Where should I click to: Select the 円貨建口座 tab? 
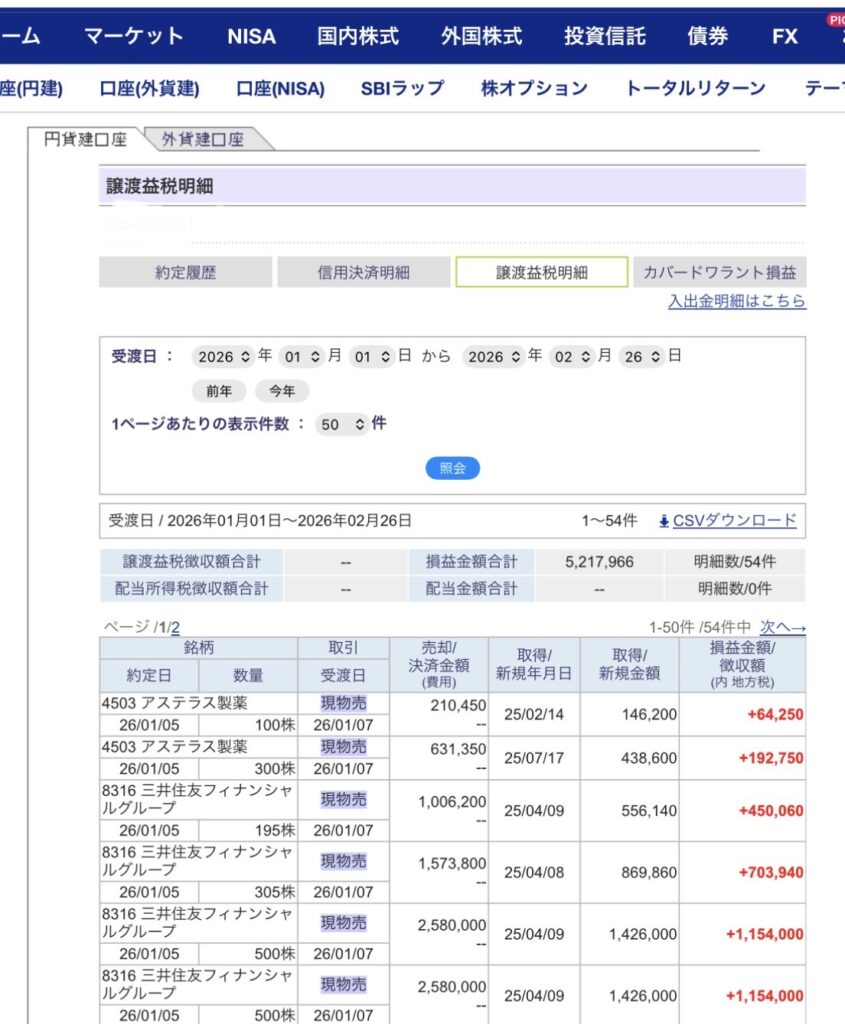coord(86,140)
